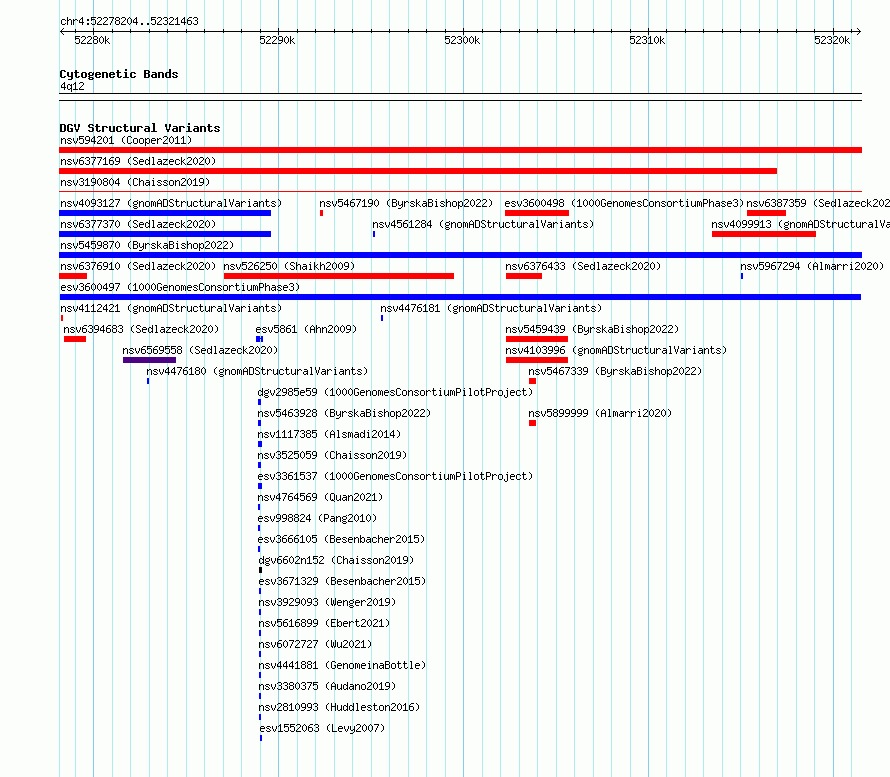The height and width of the screenshot is (777, 890).
Task: Open the nsv4103996 (gnomADStructuralVariants) label
Action: click(x=616, y=350)
